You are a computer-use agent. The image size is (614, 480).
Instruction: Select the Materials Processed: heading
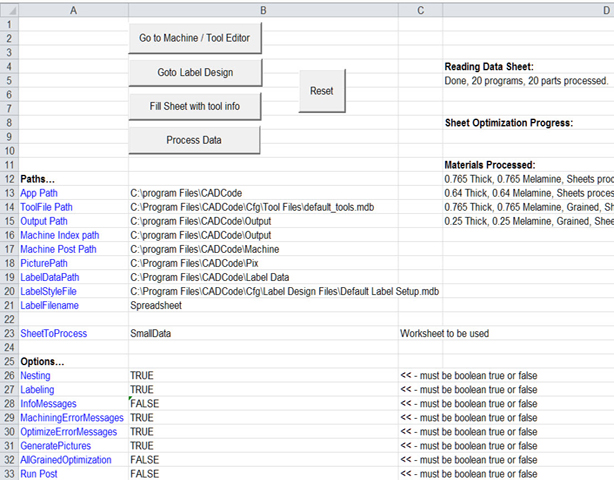click(490, 165)
